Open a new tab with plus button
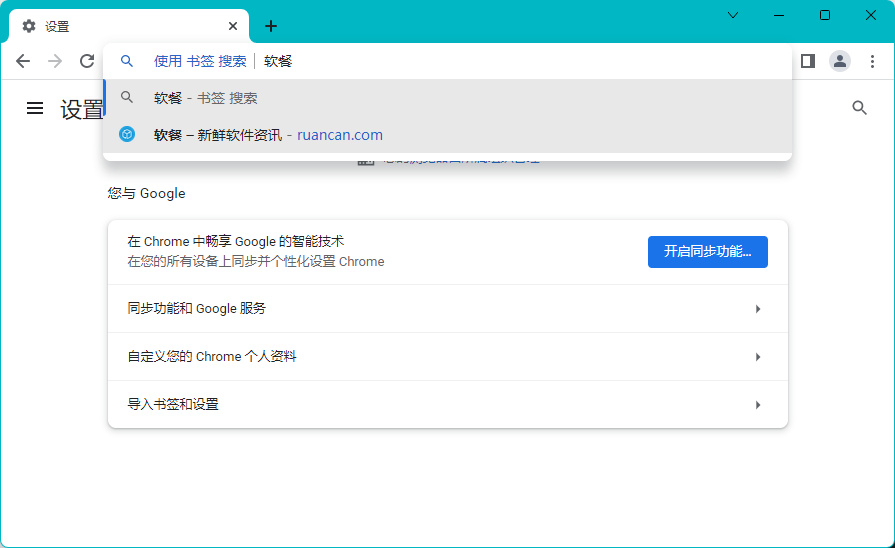Viewport: 895px width, 548px height. coord(270,26)
